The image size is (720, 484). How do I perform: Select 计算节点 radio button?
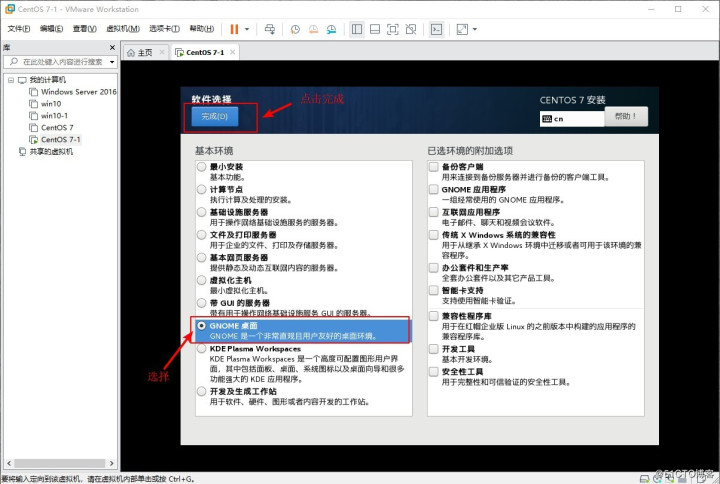point(201,189)
